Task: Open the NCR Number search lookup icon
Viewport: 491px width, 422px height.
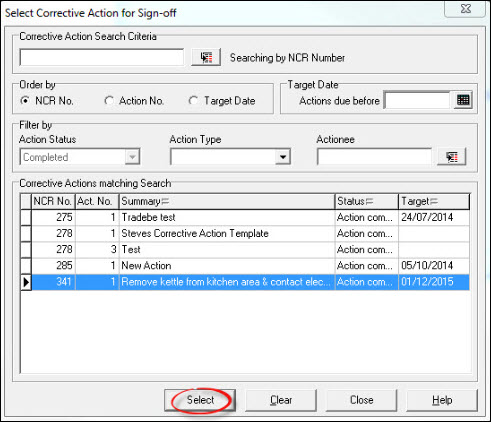Action: tap(206, 57)
